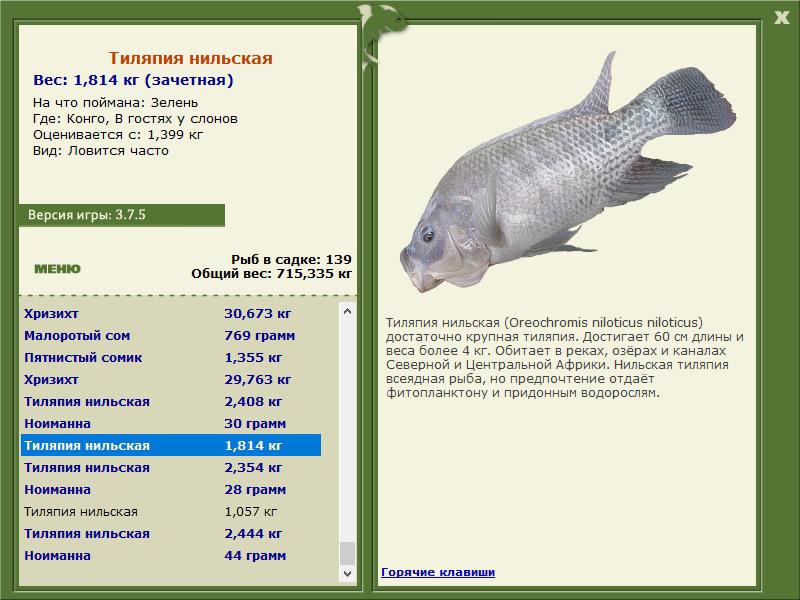Select Хризихт weighing 29,763 кг
Viewport: 800px width, 600px height.
point(170,379)
